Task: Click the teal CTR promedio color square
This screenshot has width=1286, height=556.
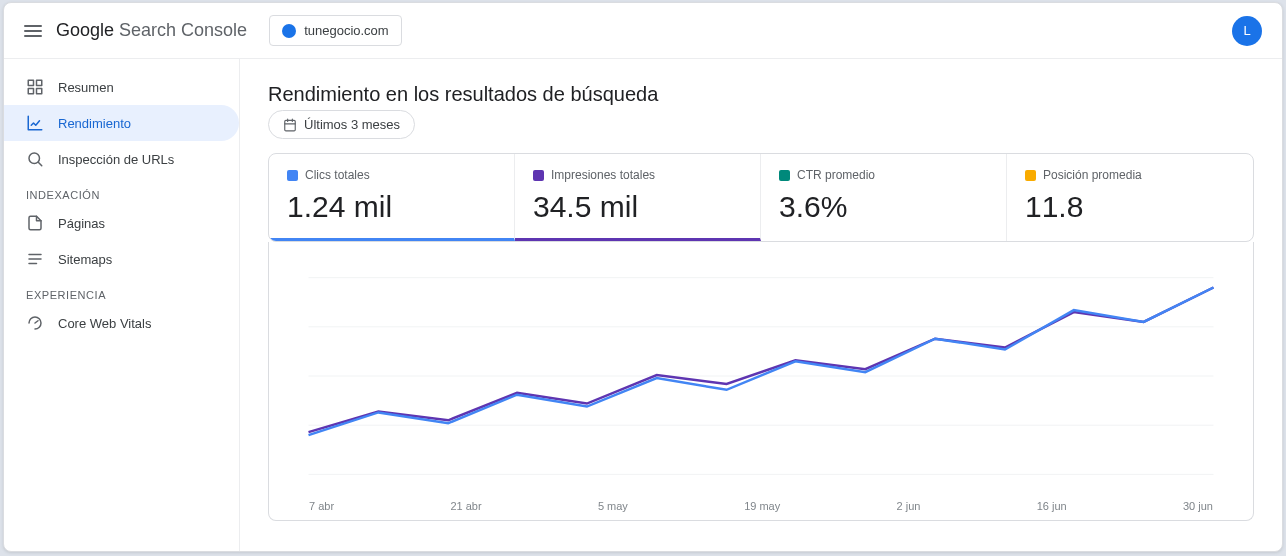Action: [x=784, y=175]
